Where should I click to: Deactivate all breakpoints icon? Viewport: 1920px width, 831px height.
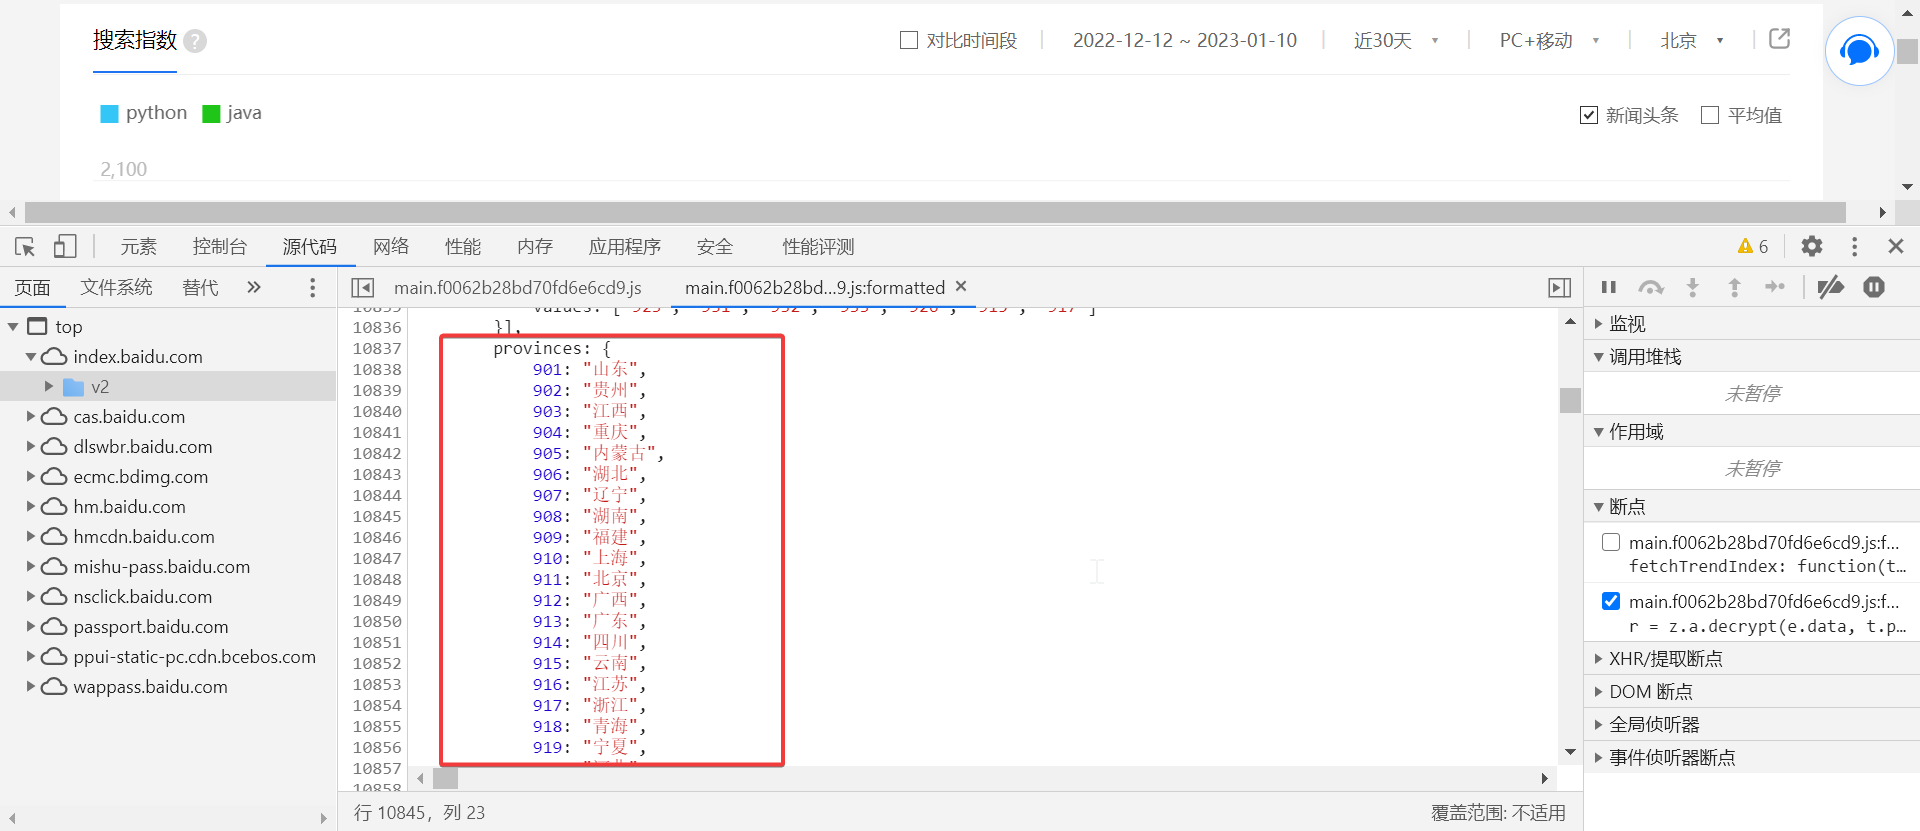(x=1830, y=288)
